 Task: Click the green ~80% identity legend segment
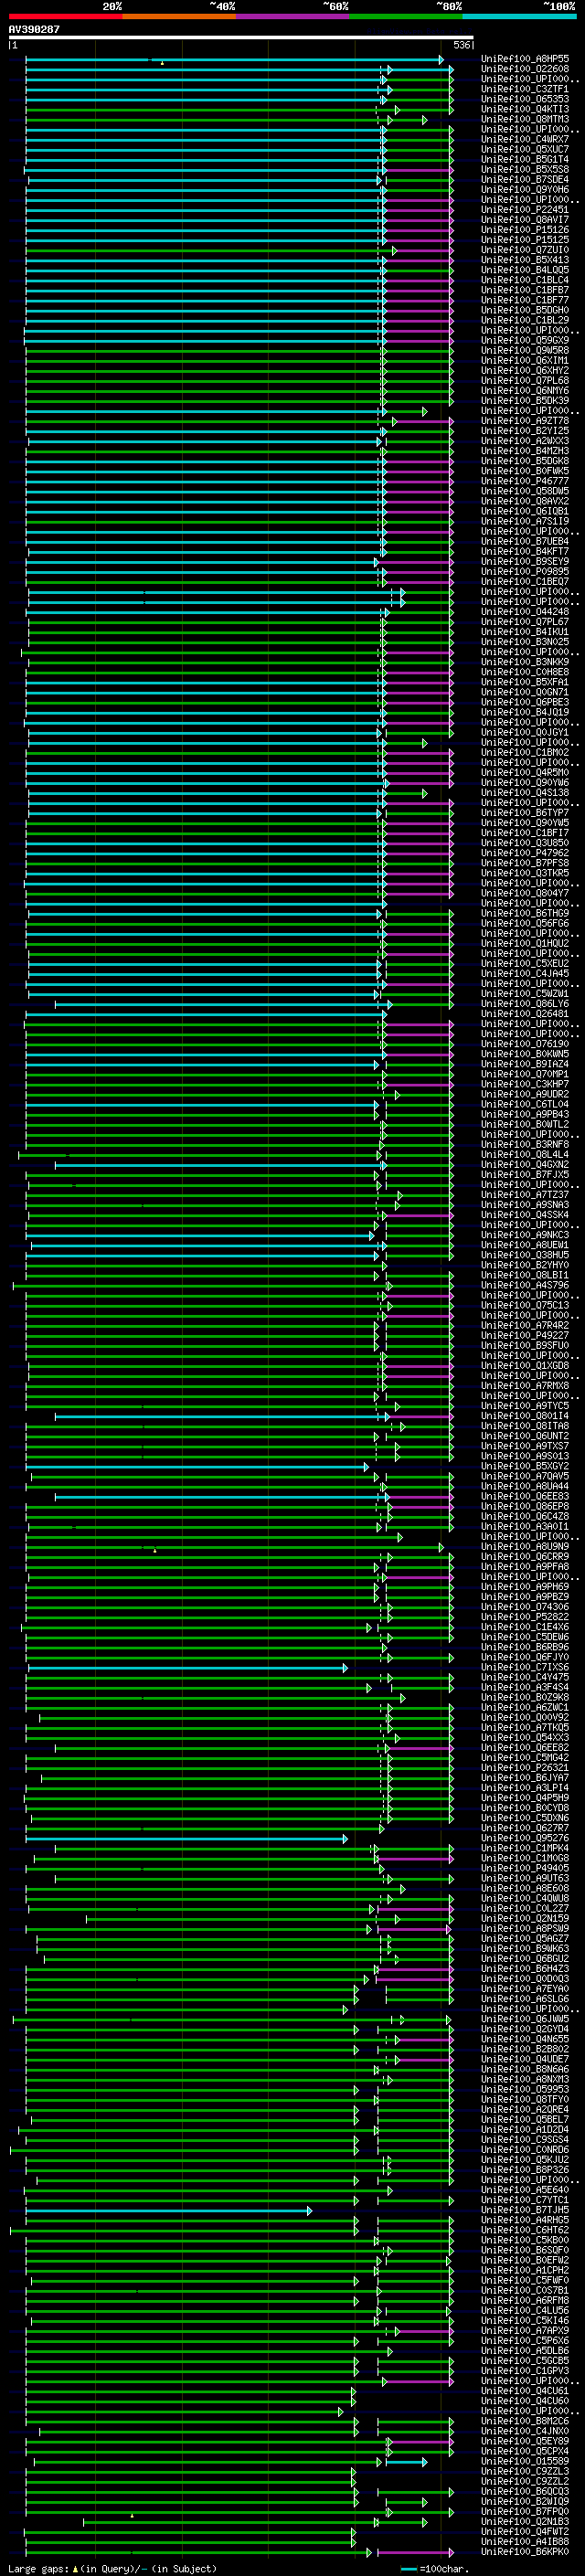point(406,16)
